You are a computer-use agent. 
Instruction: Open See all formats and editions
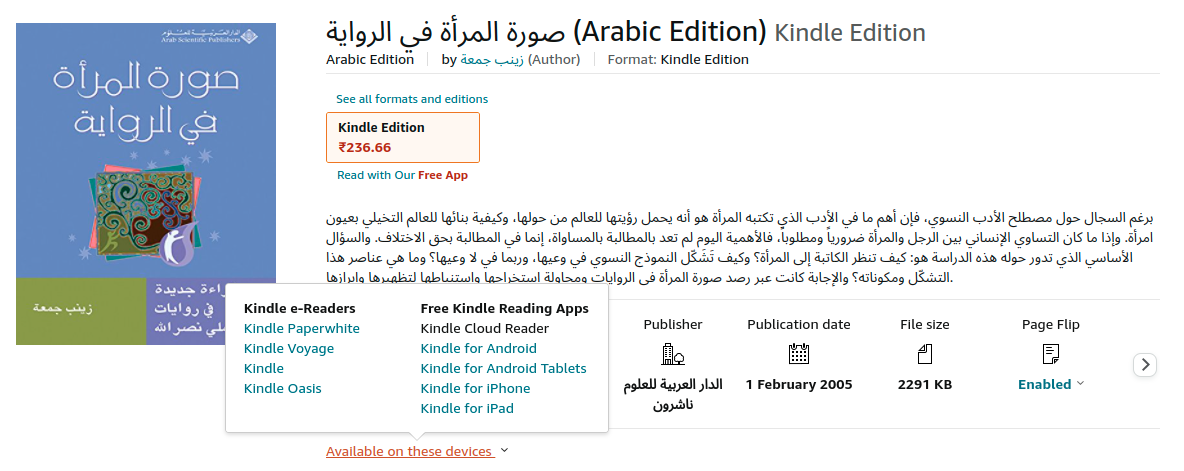click(412, 99)
